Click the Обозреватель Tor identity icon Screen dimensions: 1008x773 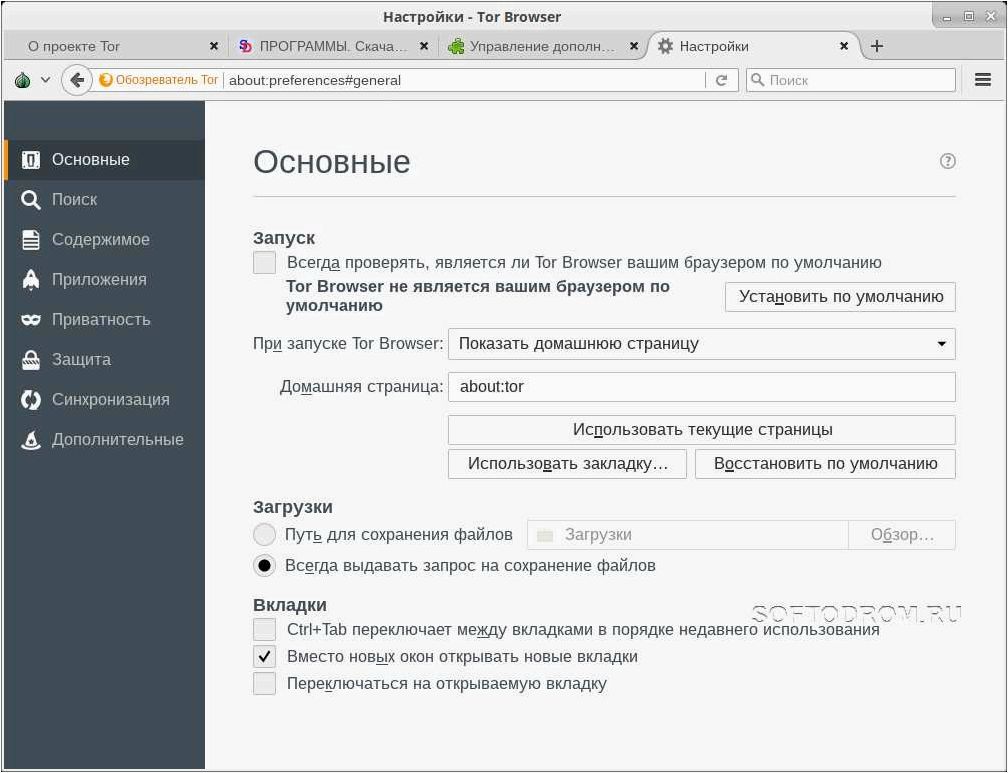[x=106, y=80]
